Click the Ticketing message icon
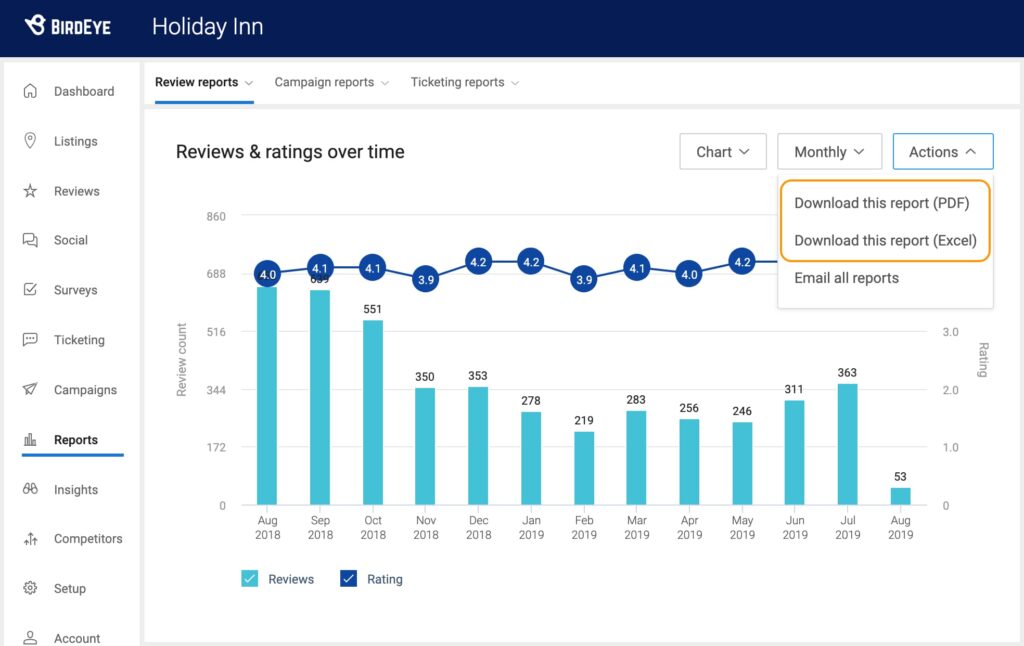1024x646 pixels. pyautogui.click(x=30, y=340)
